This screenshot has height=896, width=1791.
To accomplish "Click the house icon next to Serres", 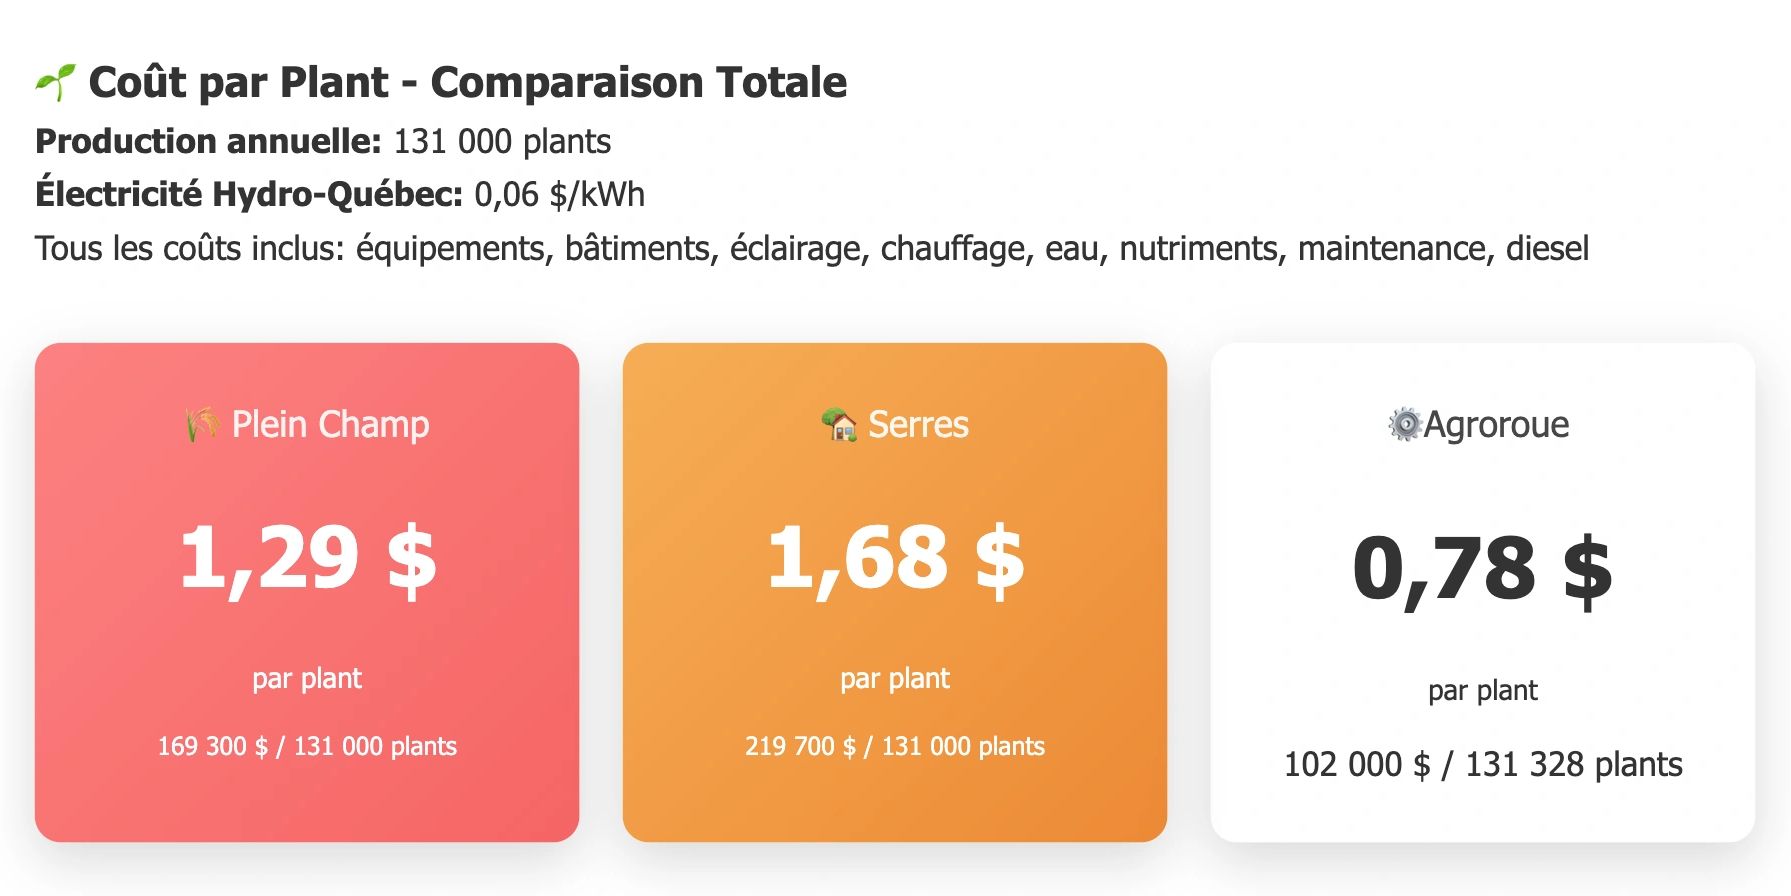I will [x=839, y=425].
